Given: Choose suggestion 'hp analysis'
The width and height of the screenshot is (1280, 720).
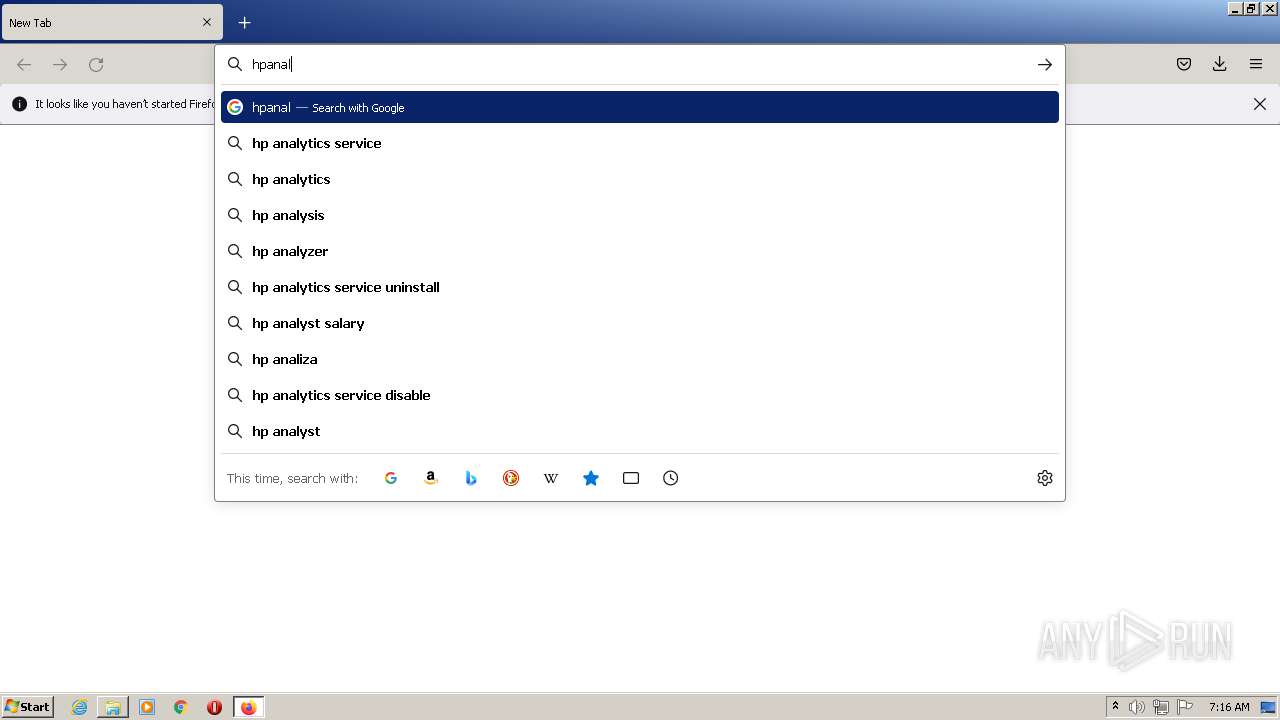Looking at the screenshot, I should pyautogui.click(x=640, y=215).
